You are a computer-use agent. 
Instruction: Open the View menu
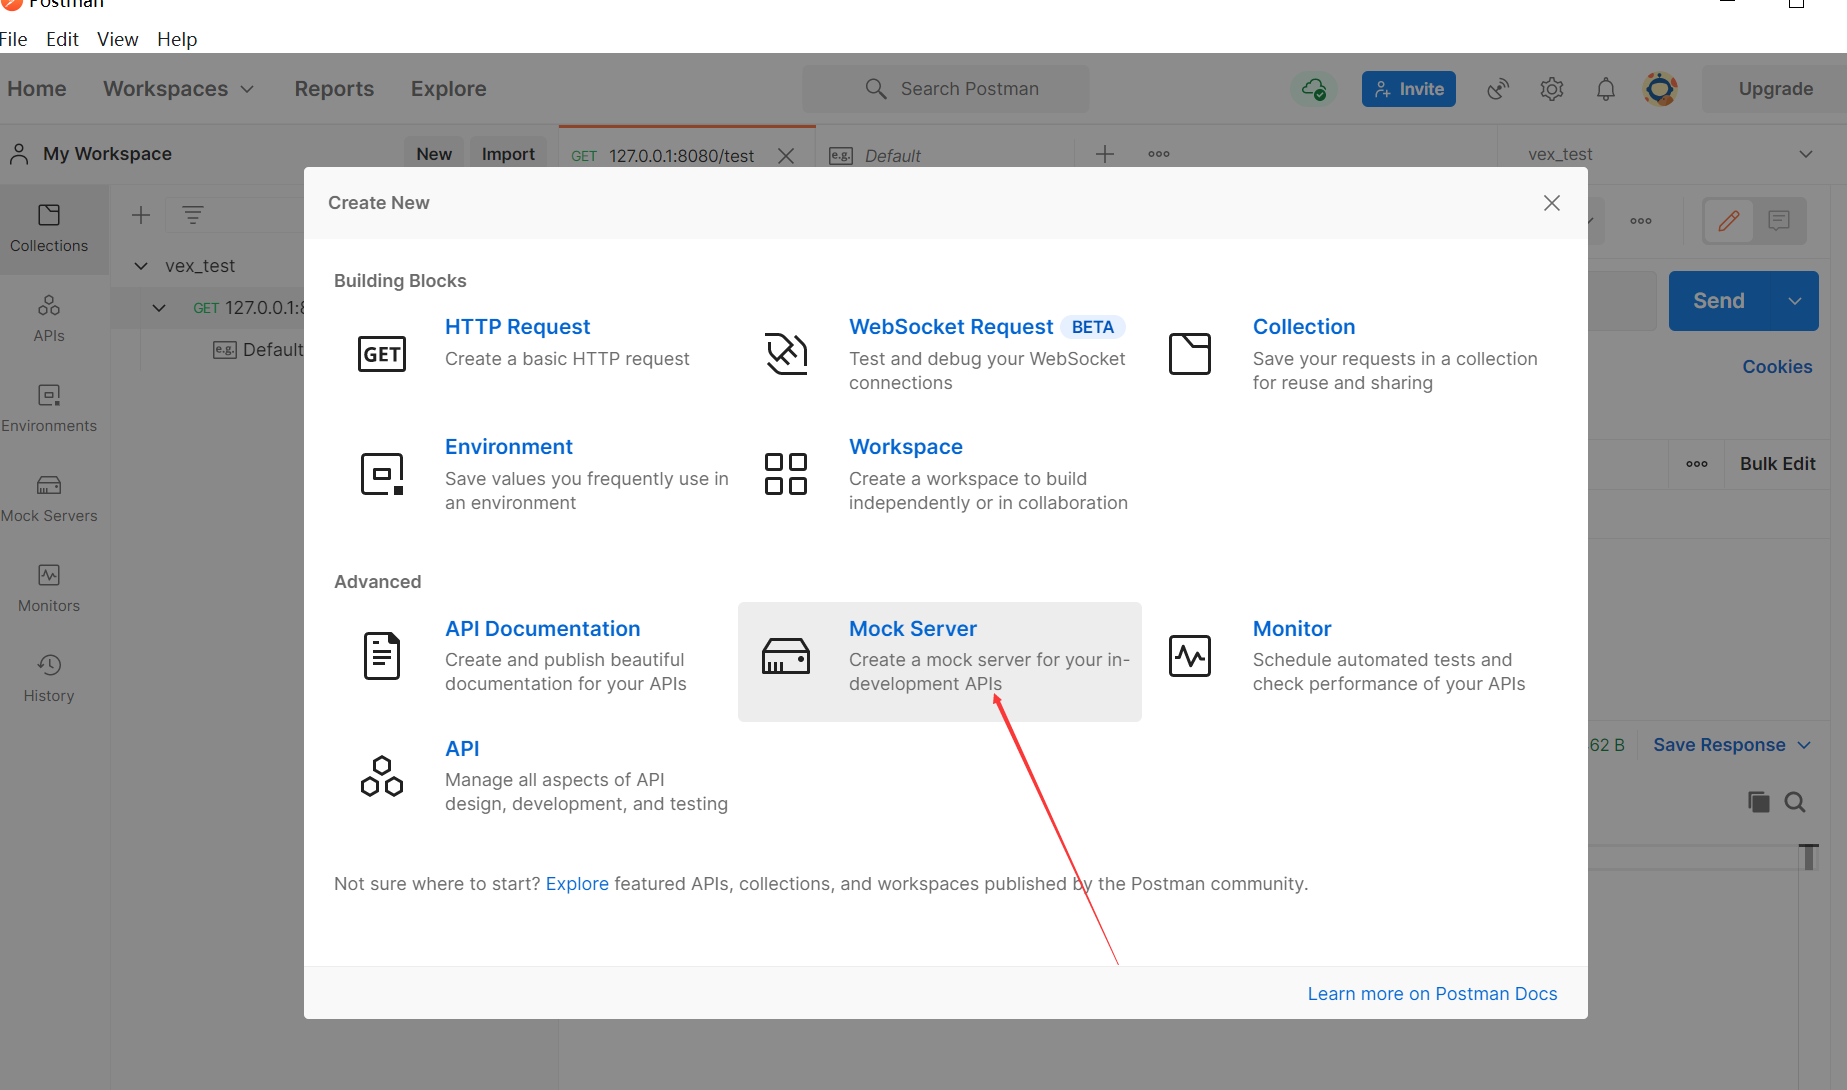pos(118,39)
